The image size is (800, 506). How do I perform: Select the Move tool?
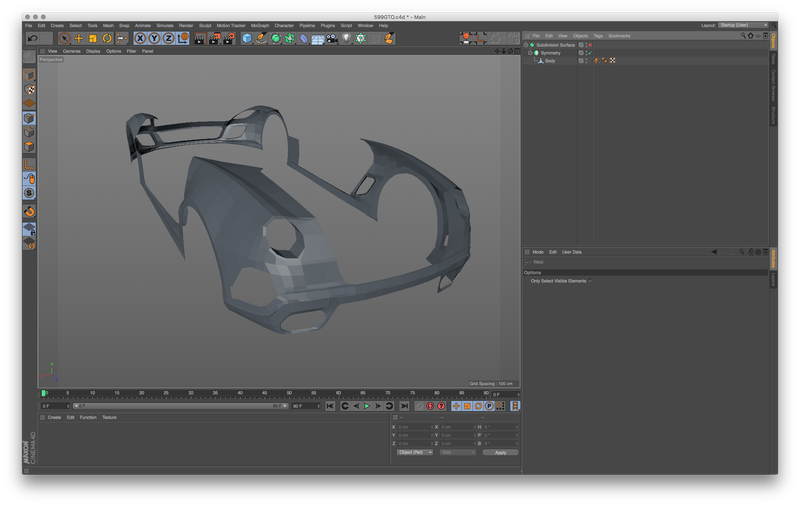(79, 38)
